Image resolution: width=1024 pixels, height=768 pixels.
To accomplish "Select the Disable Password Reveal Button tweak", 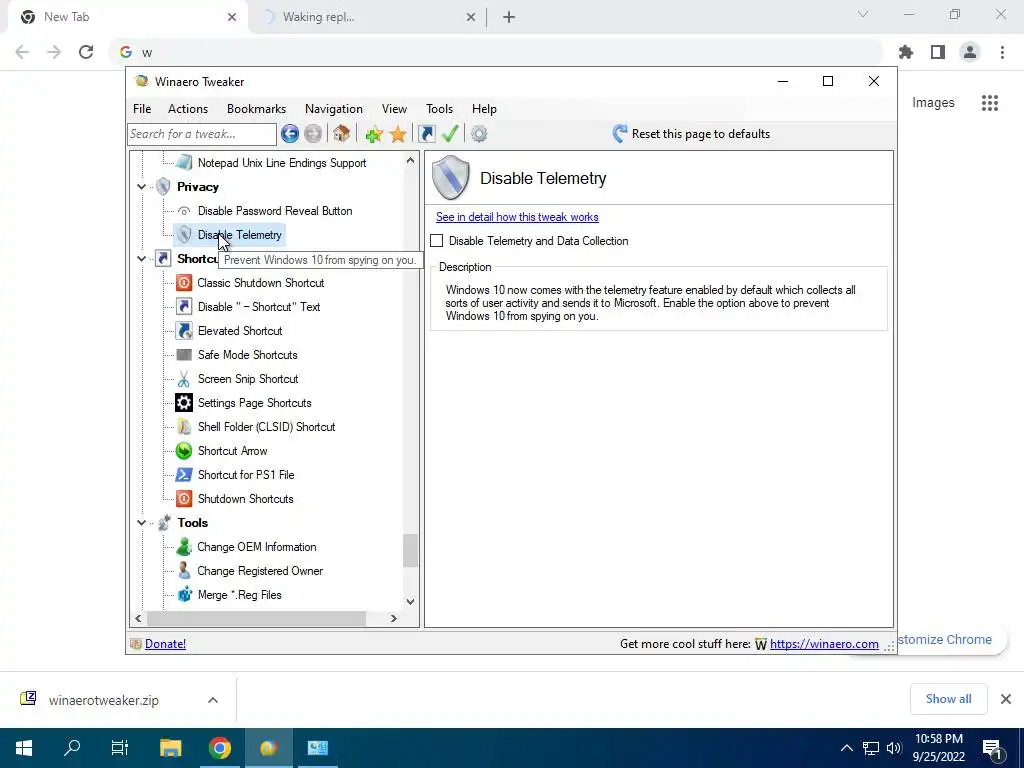I will (x=275, y=211).
